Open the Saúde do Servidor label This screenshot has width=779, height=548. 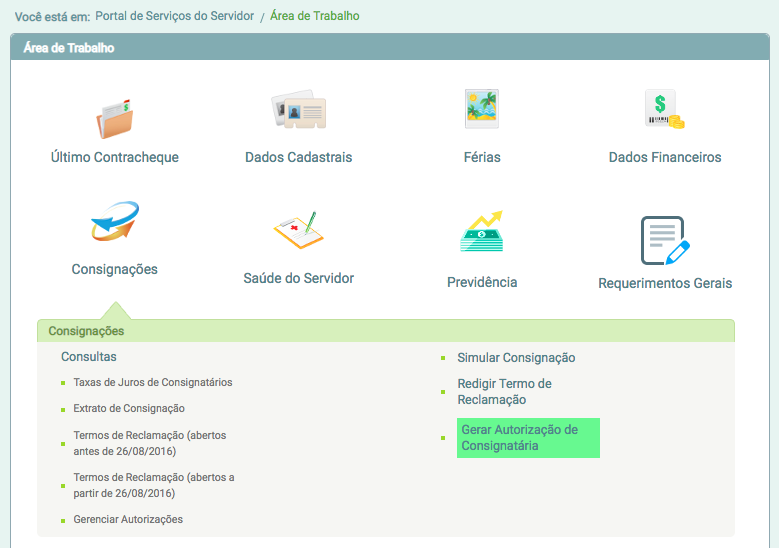point(299,278)
